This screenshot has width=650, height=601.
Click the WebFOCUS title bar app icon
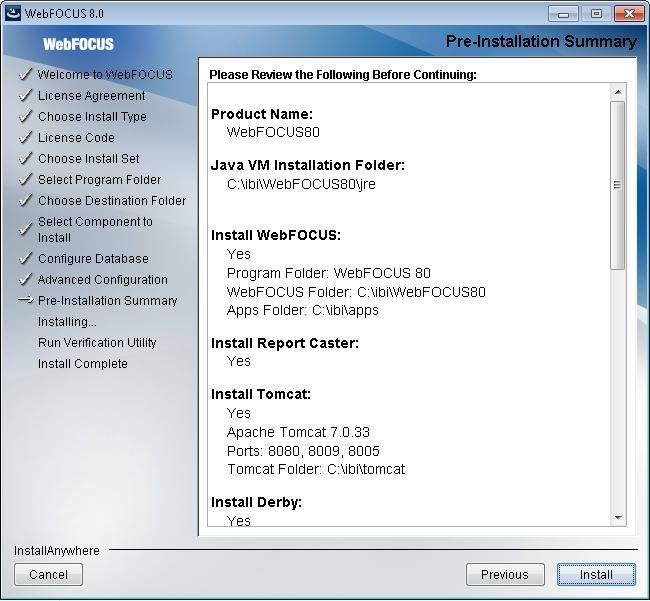(12, 13)
